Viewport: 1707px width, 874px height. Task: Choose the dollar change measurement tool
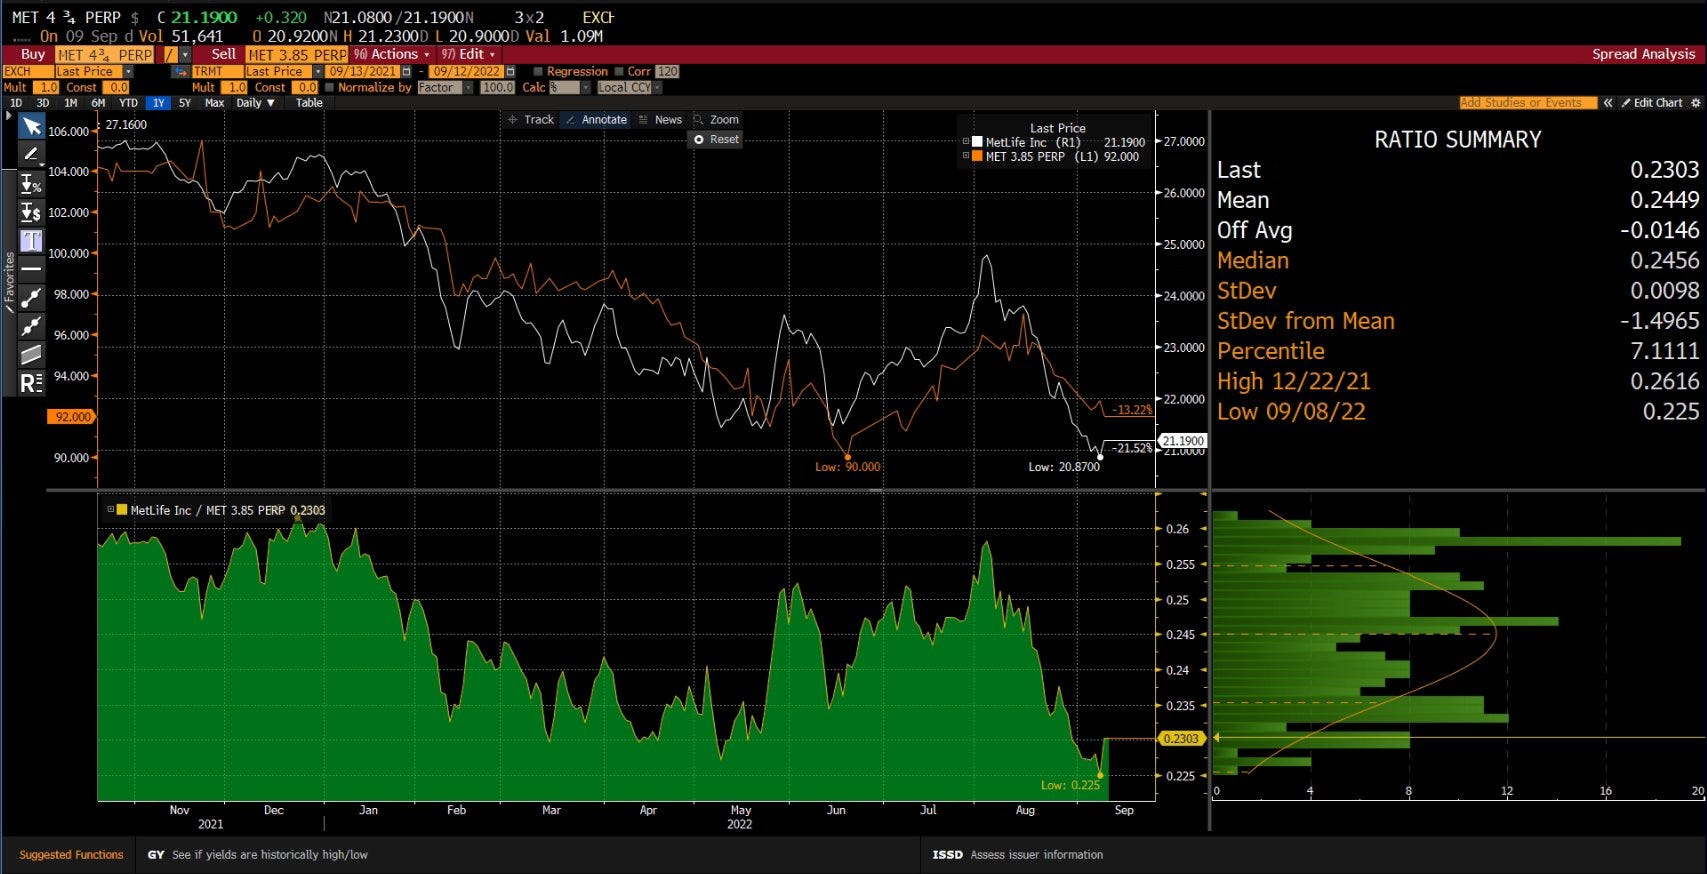coord(31,212)
